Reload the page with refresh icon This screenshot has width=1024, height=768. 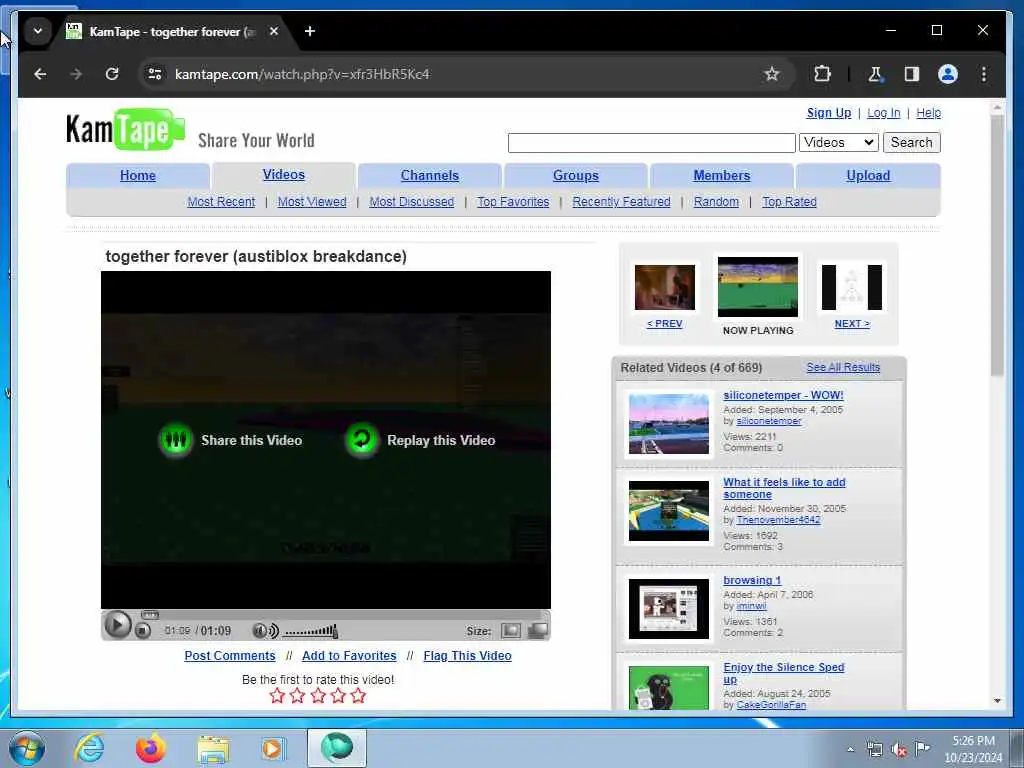(112, 74)
